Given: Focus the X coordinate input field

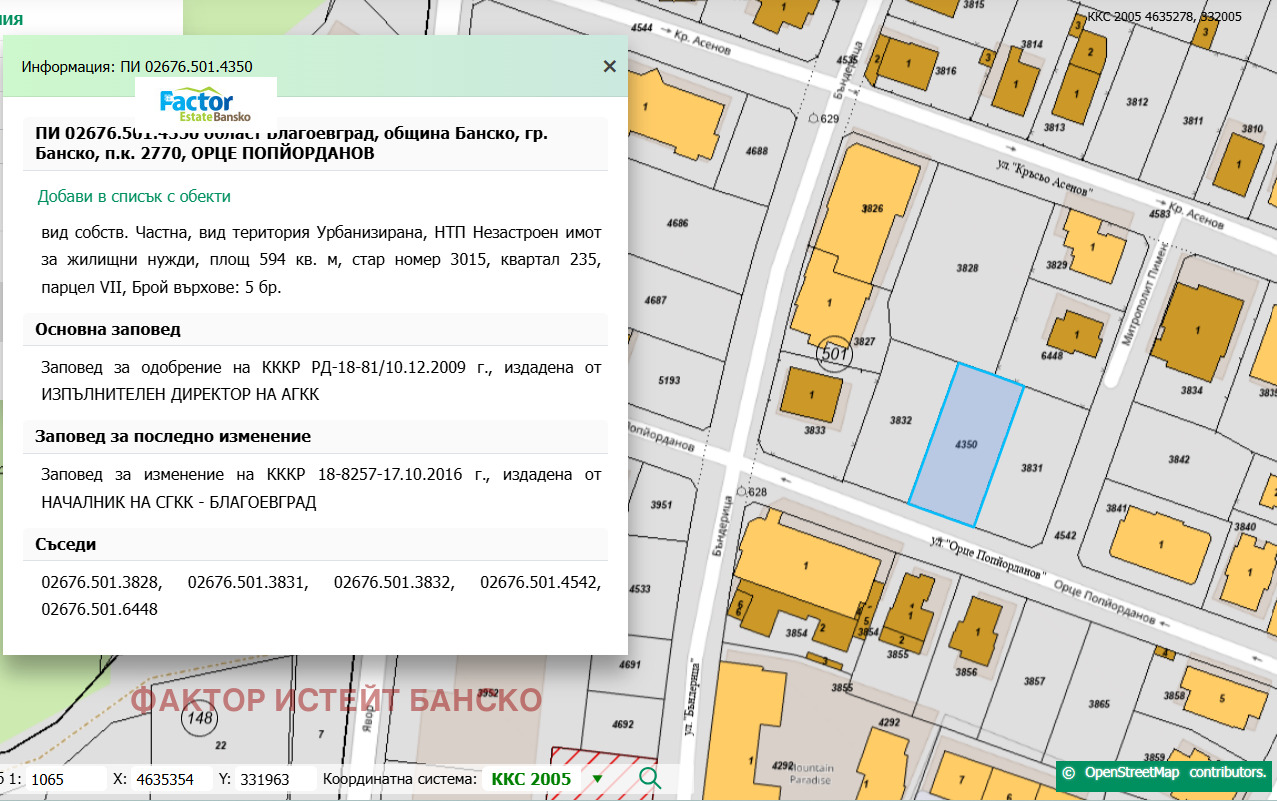Looking at the screenshot, I should (x=171, y=779).
